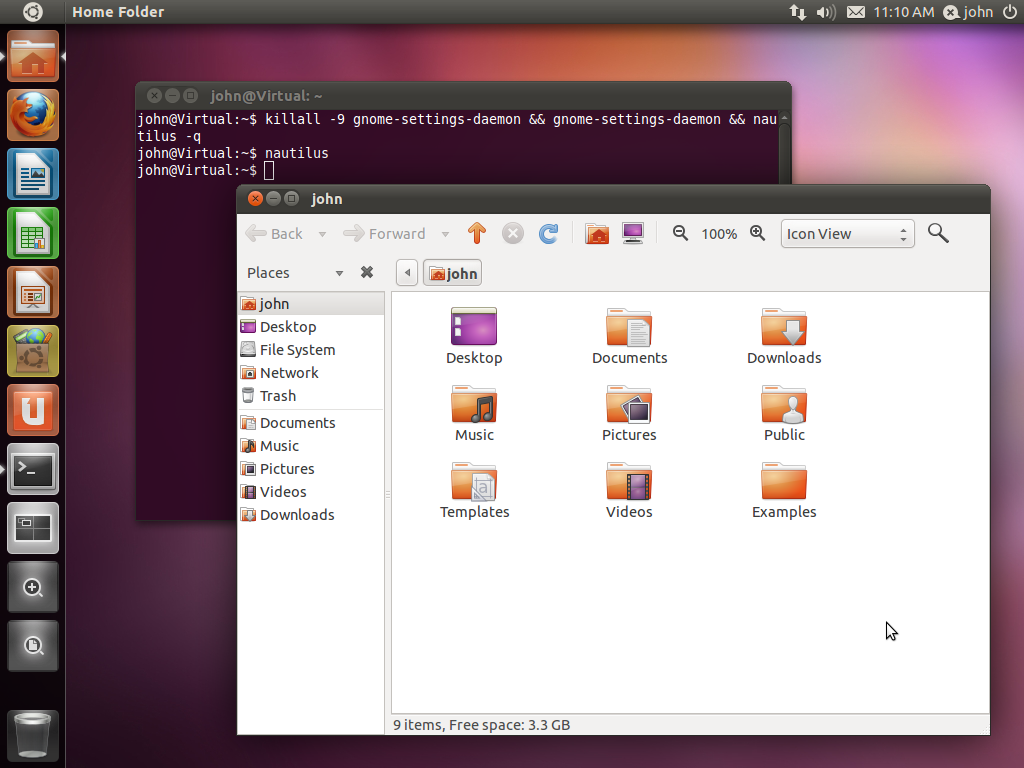Go up to the parent folder
Image resolution: width=1024 pixels, height=768 pixels.
pyautogui.click(x=477, y=233)
